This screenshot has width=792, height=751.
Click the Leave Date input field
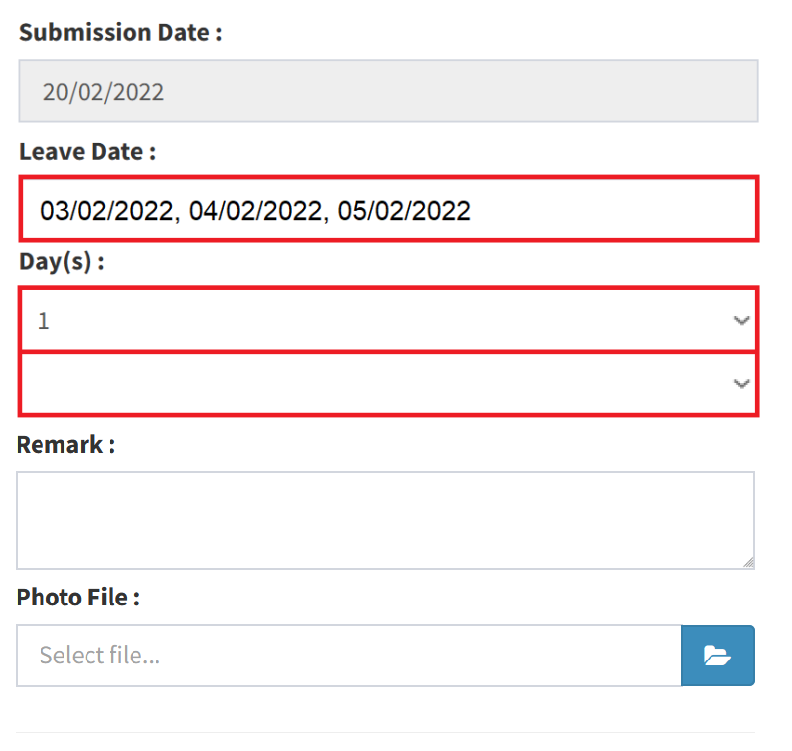click(x=388, y=209)
